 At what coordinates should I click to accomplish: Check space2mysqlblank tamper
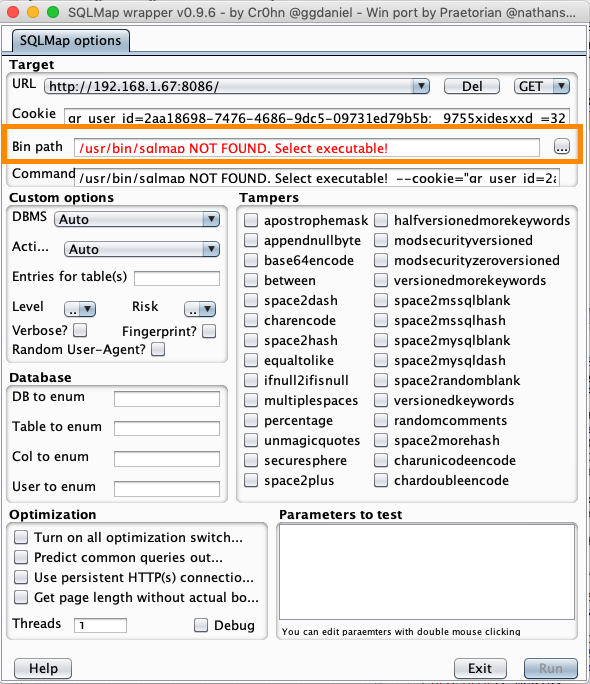381,341
